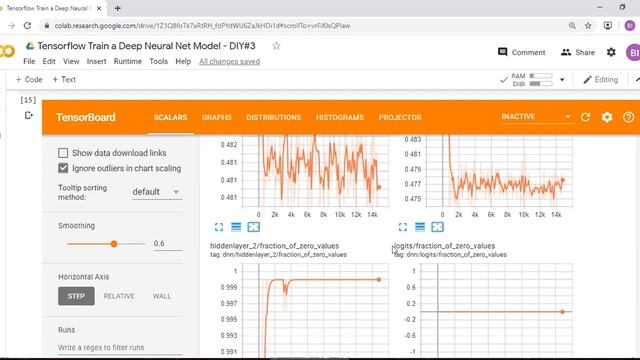Click the Colab notebook title text
Viewport: 640px width, 360px height.
146,46
